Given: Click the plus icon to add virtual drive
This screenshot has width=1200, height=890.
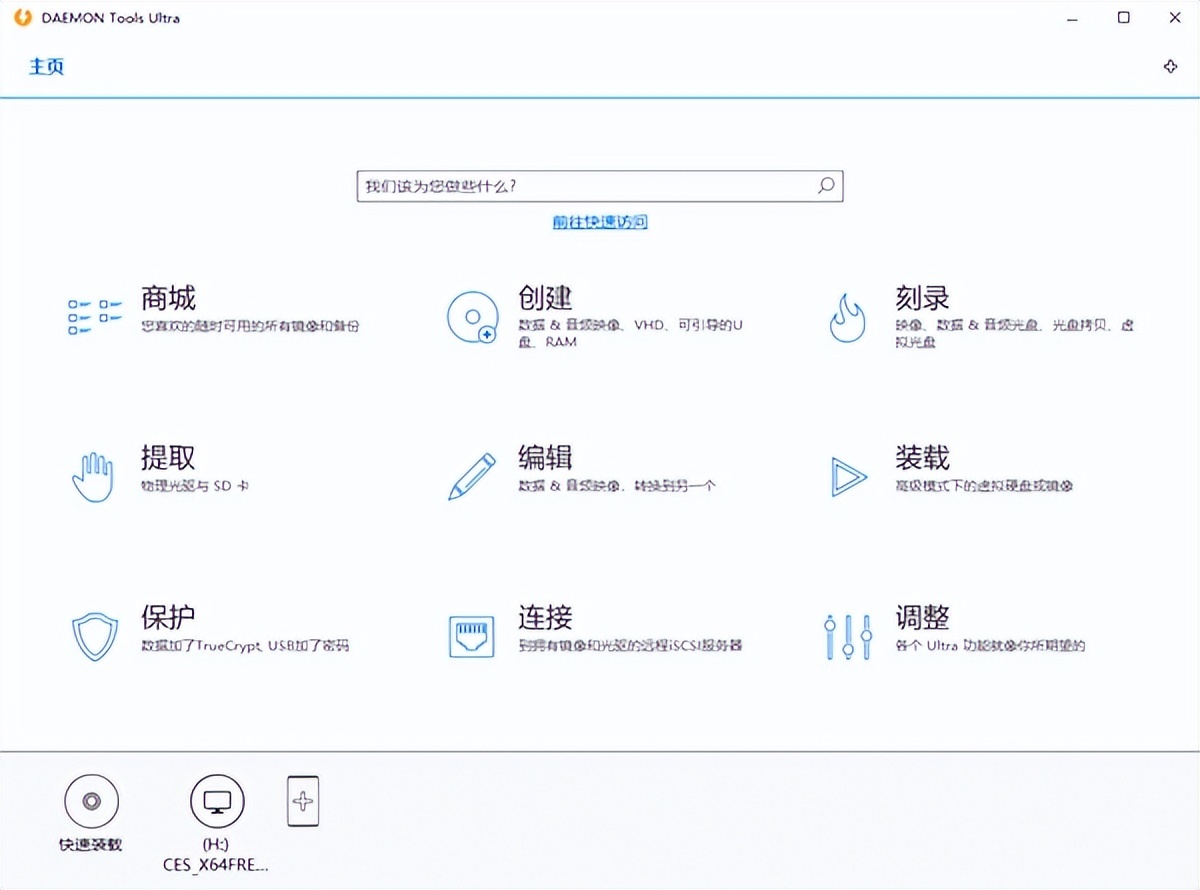Looking at the screenshot, I should 302,801.
